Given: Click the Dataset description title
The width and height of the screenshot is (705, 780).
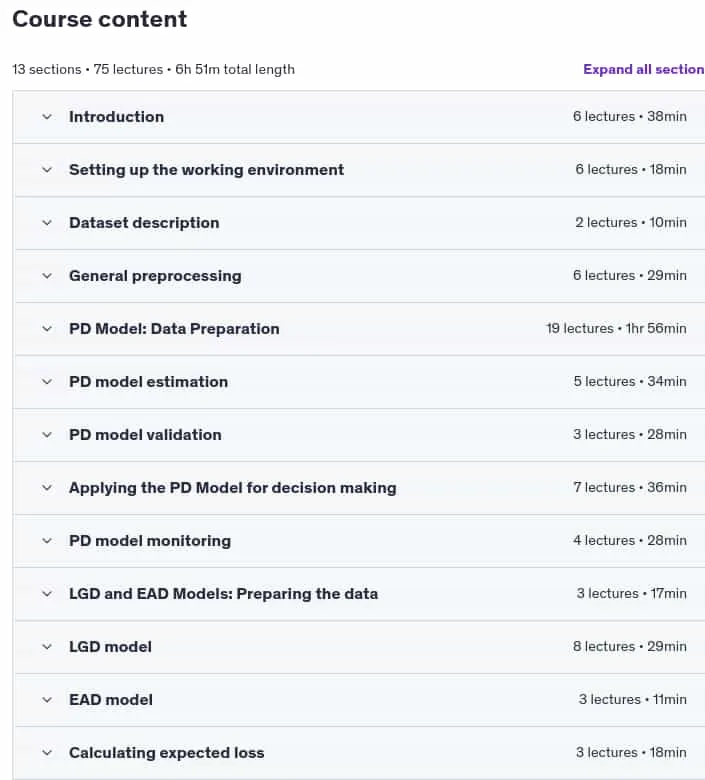Looking at the screenshot, I should tap(144, 223).
